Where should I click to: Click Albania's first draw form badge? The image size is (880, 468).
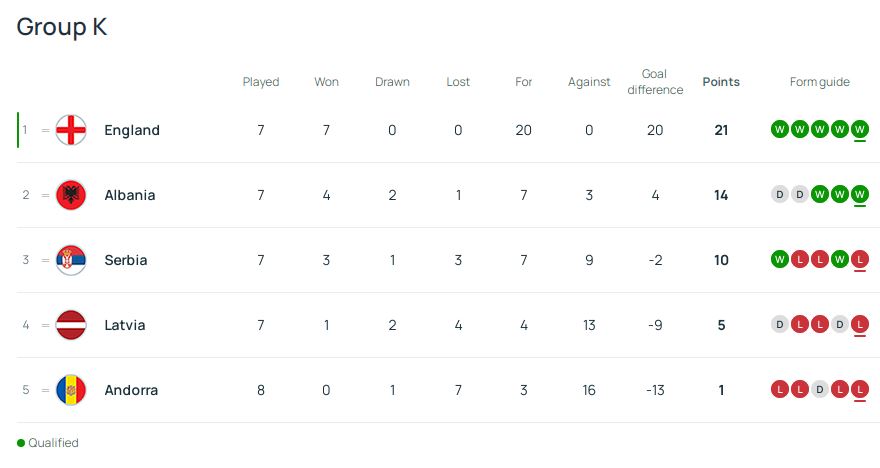(780, 195)
